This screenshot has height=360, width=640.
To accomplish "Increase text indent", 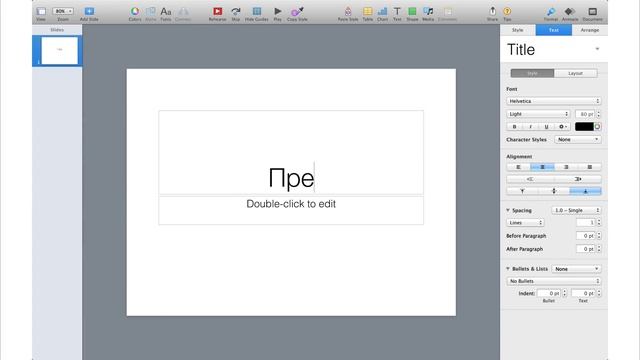I will pos(578,179).
